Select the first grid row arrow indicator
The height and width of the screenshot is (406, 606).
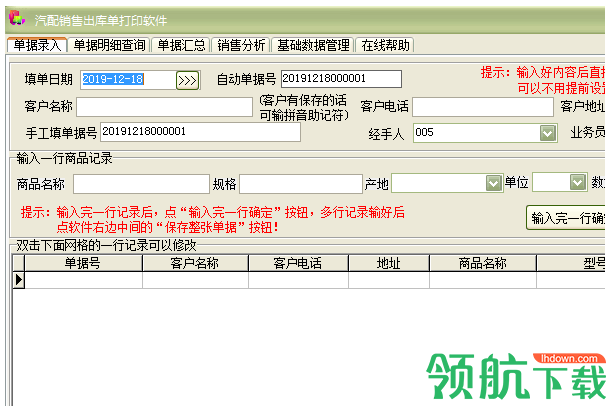pos(19,280)
